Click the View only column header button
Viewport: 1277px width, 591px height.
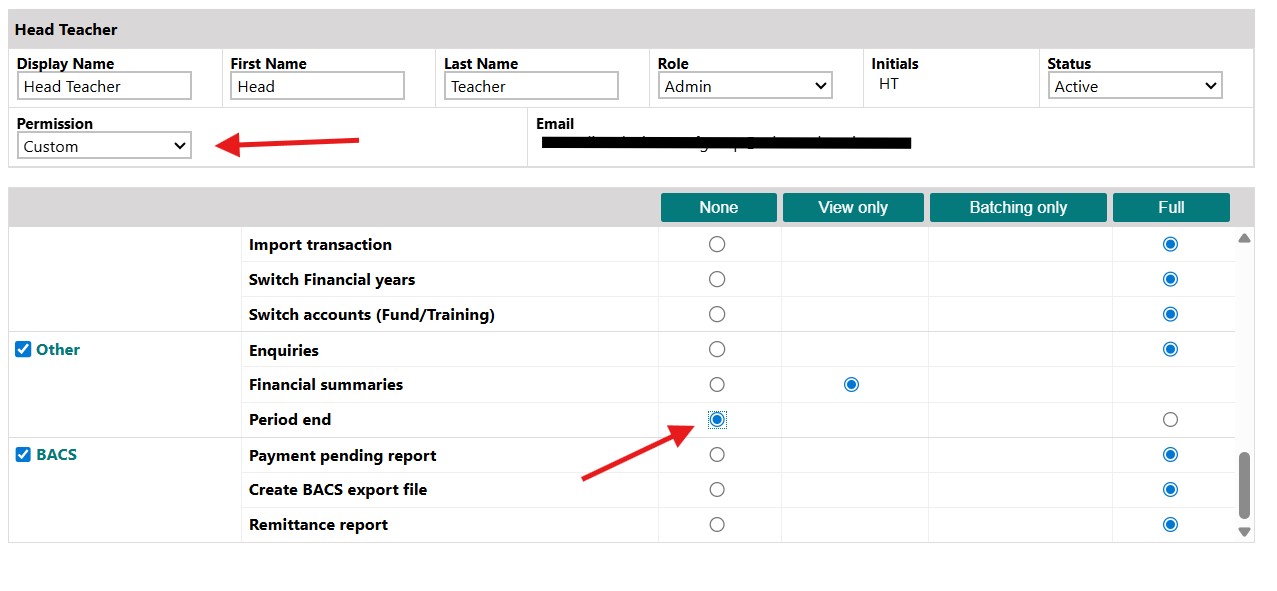(852, 207)
